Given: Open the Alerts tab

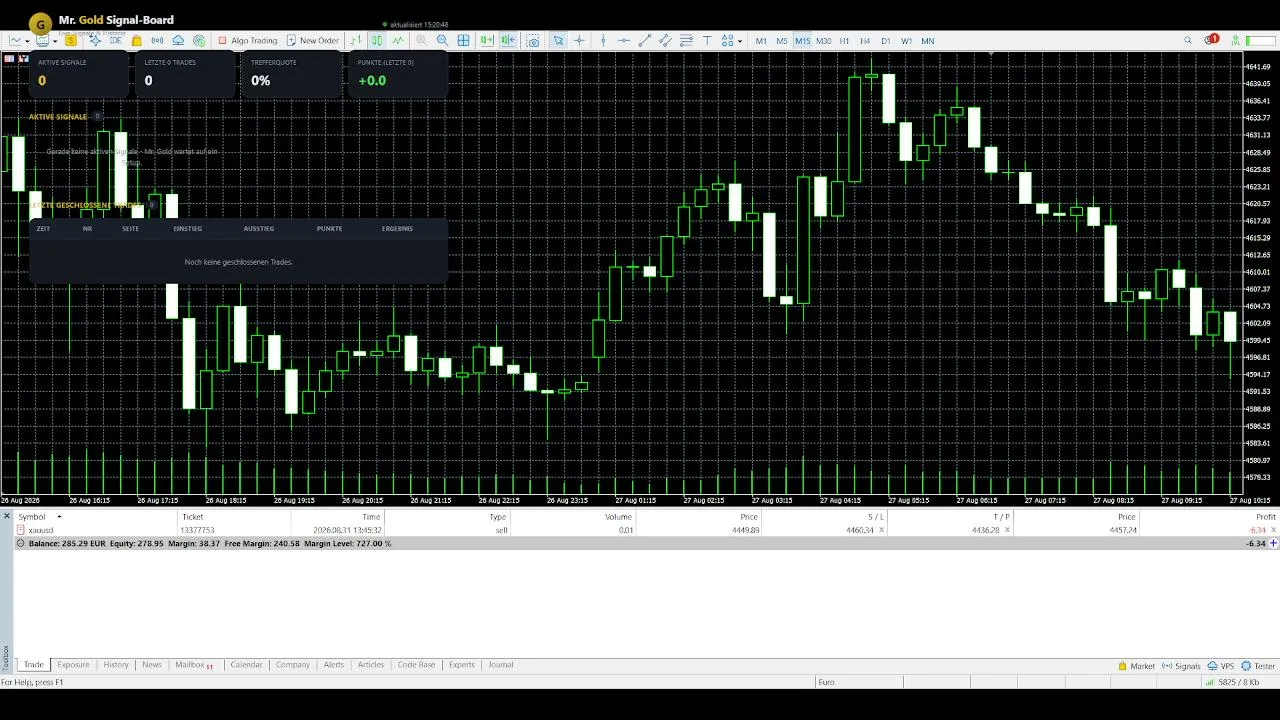Looking at the screenshot, I should coord(334,665).
